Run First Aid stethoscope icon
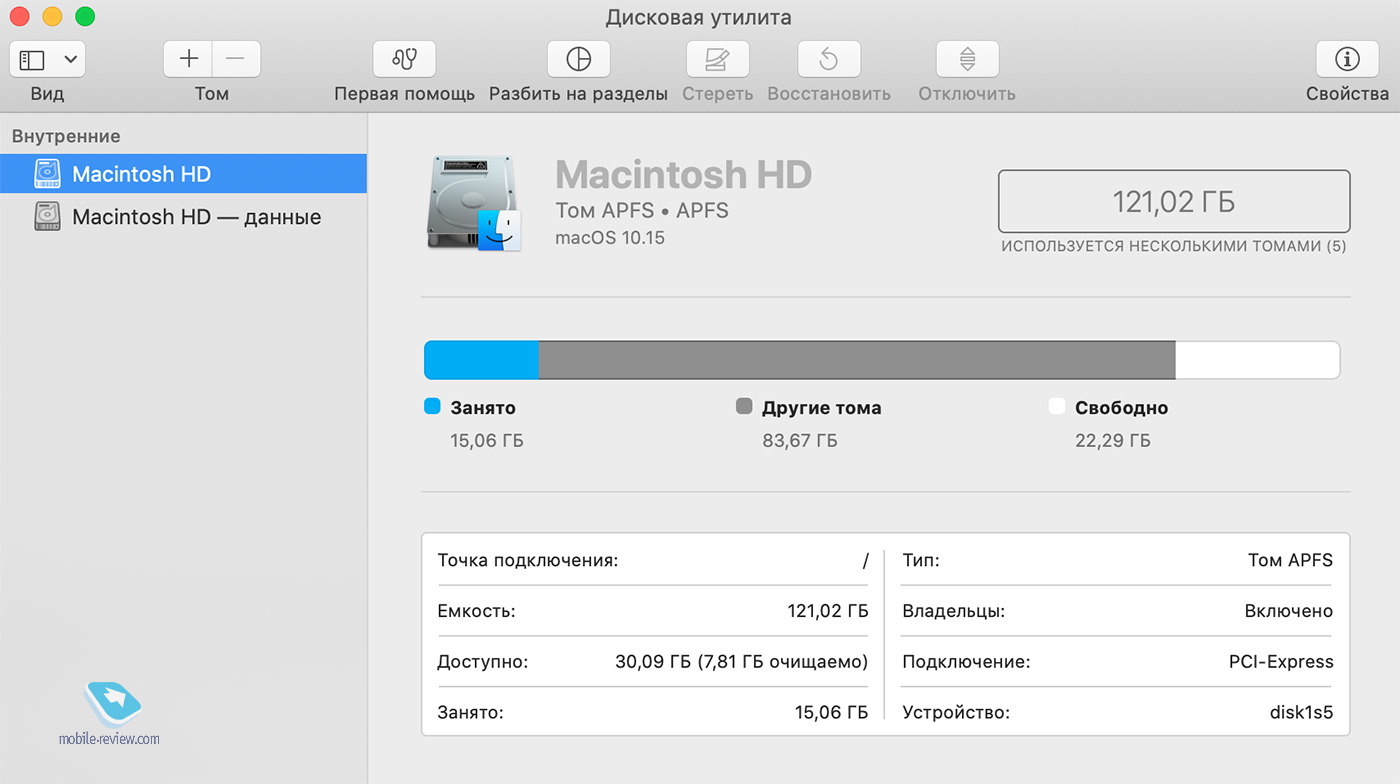 pyautogui.click(x=404, y=59)
